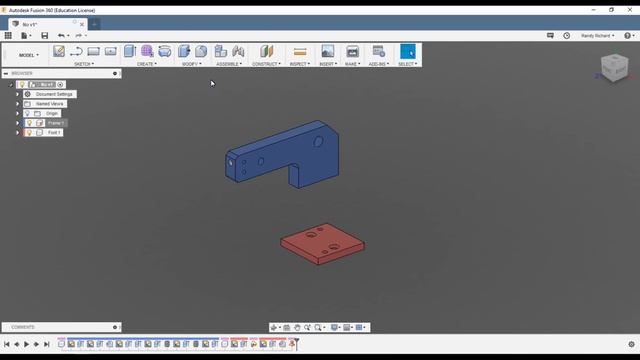
Task: Expand the Foot component tree
Action: (x=18, y=133)
